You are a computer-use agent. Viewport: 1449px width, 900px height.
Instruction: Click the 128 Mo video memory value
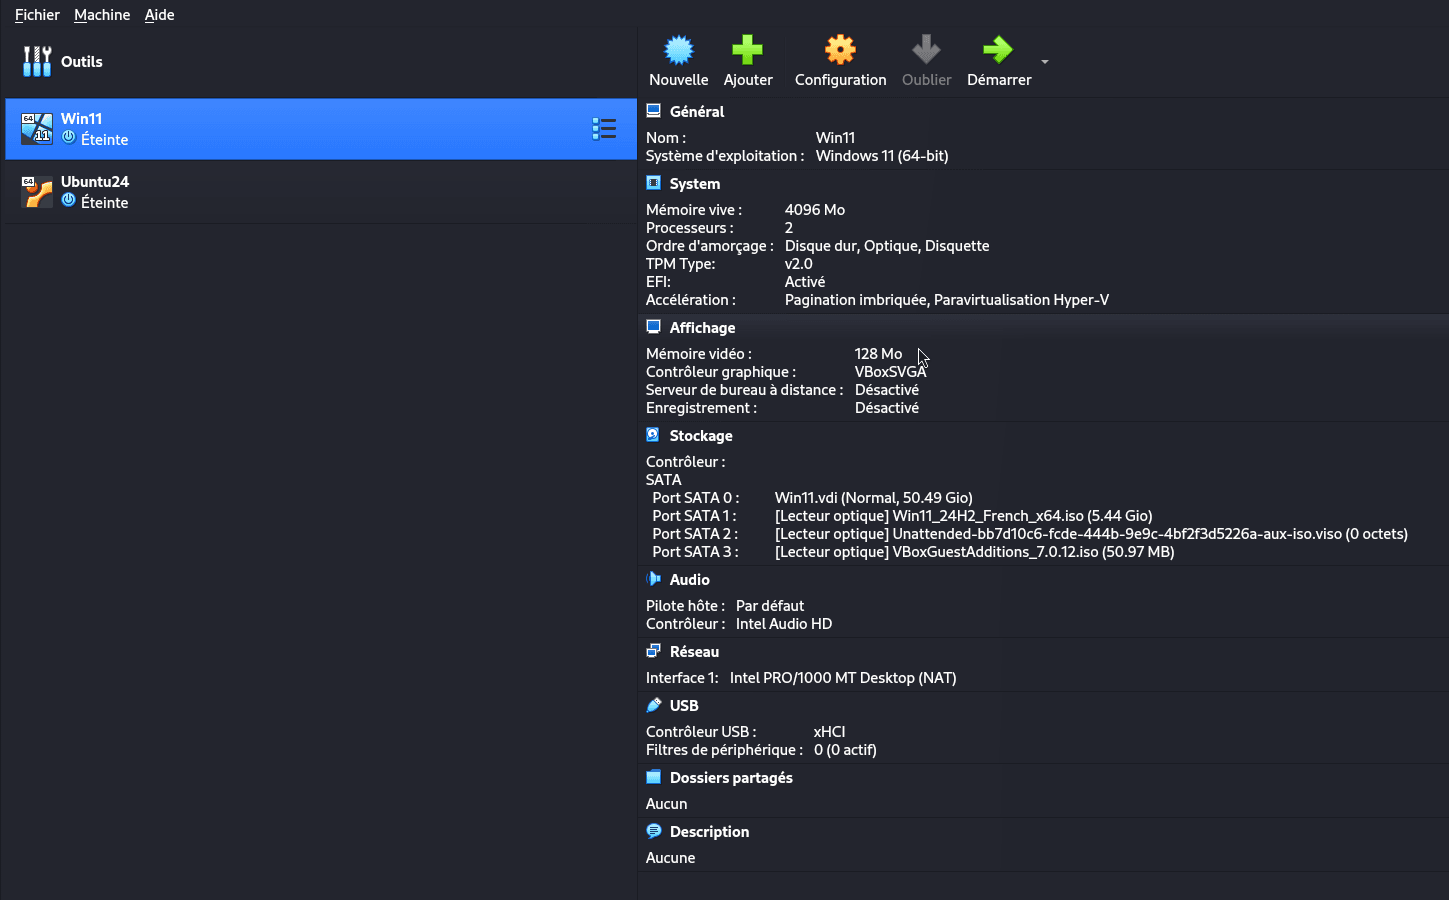(878, 354)
